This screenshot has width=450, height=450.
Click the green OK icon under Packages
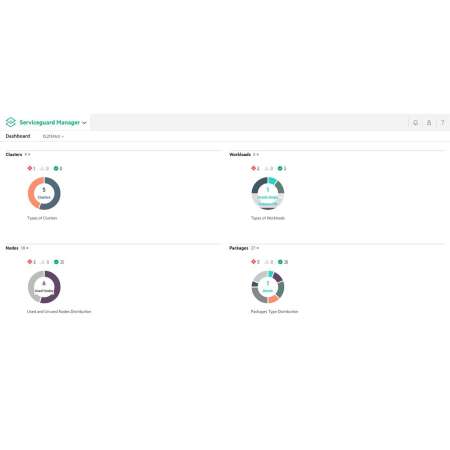pyautogui.click(x=280, y=262)
